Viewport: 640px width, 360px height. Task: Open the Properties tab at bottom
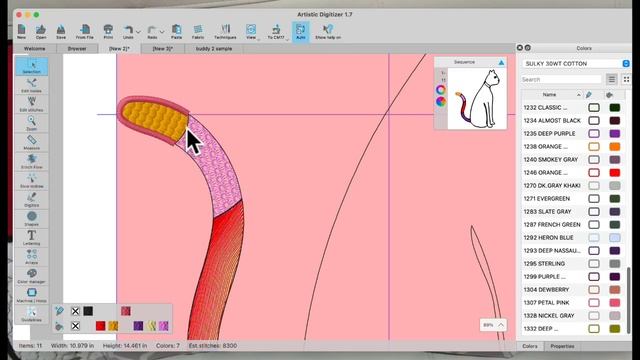(x=562, y=346)
